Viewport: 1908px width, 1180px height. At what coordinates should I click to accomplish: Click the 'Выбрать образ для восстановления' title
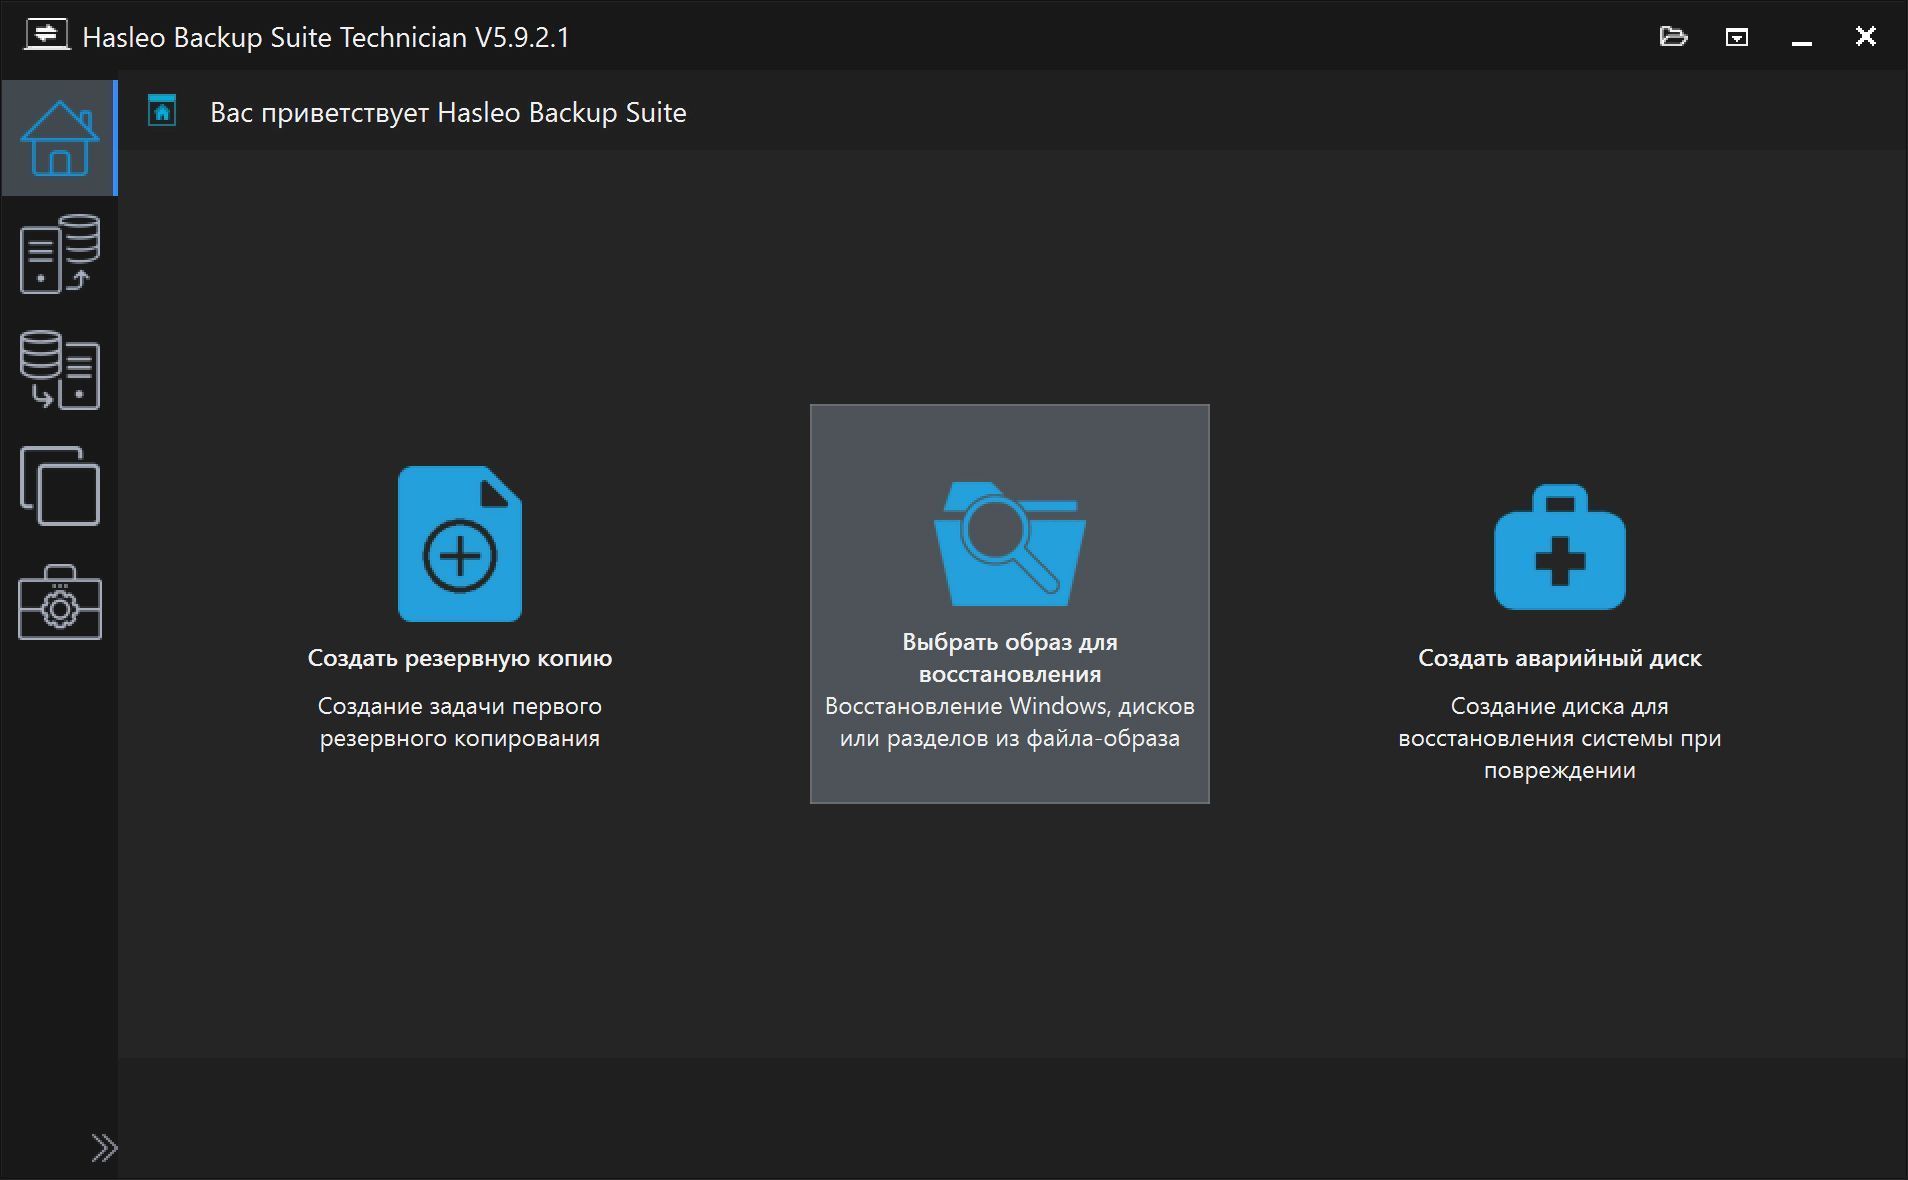tap(1010, 658)
